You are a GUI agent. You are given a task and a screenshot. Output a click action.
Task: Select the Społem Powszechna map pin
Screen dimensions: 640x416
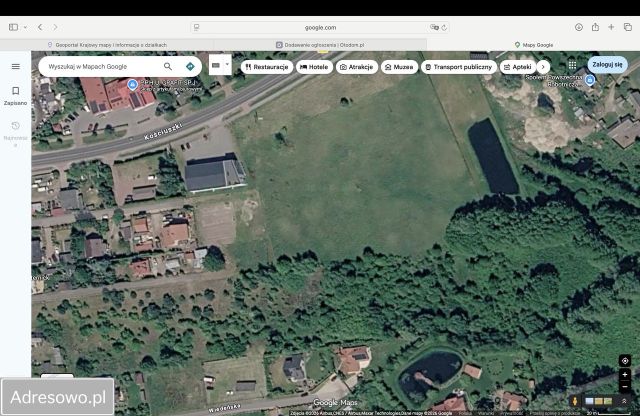589,80
